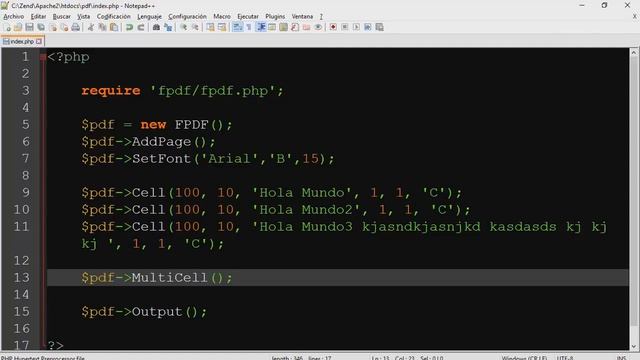Viewport: 640px width, 360px height.
Task: Click the Save file toolbar icon
Action: (x=29, y=27)
